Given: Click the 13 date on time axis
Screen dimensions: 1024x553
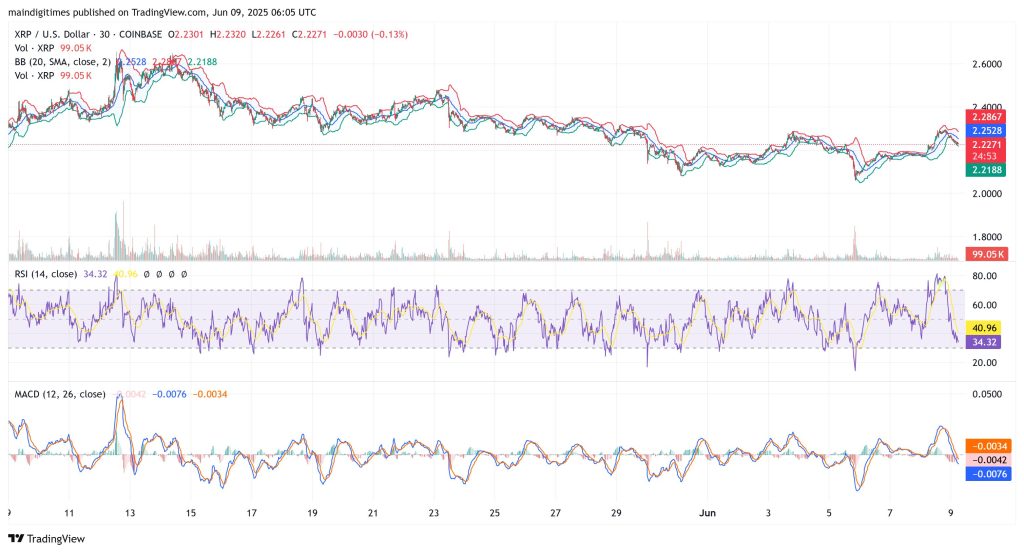Looking at the screenshot, I should [x=130, y=512].
